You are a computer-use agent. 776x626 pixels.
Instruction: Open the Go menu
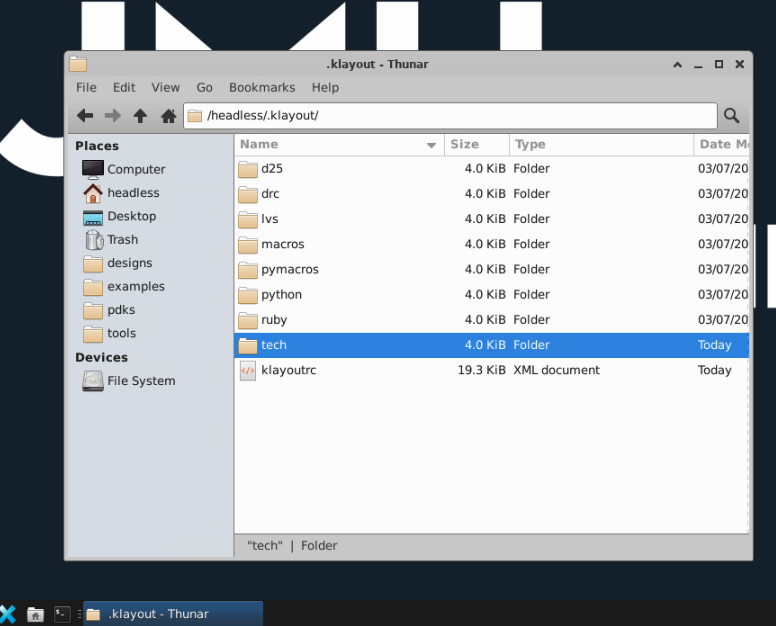coord(204,88)
